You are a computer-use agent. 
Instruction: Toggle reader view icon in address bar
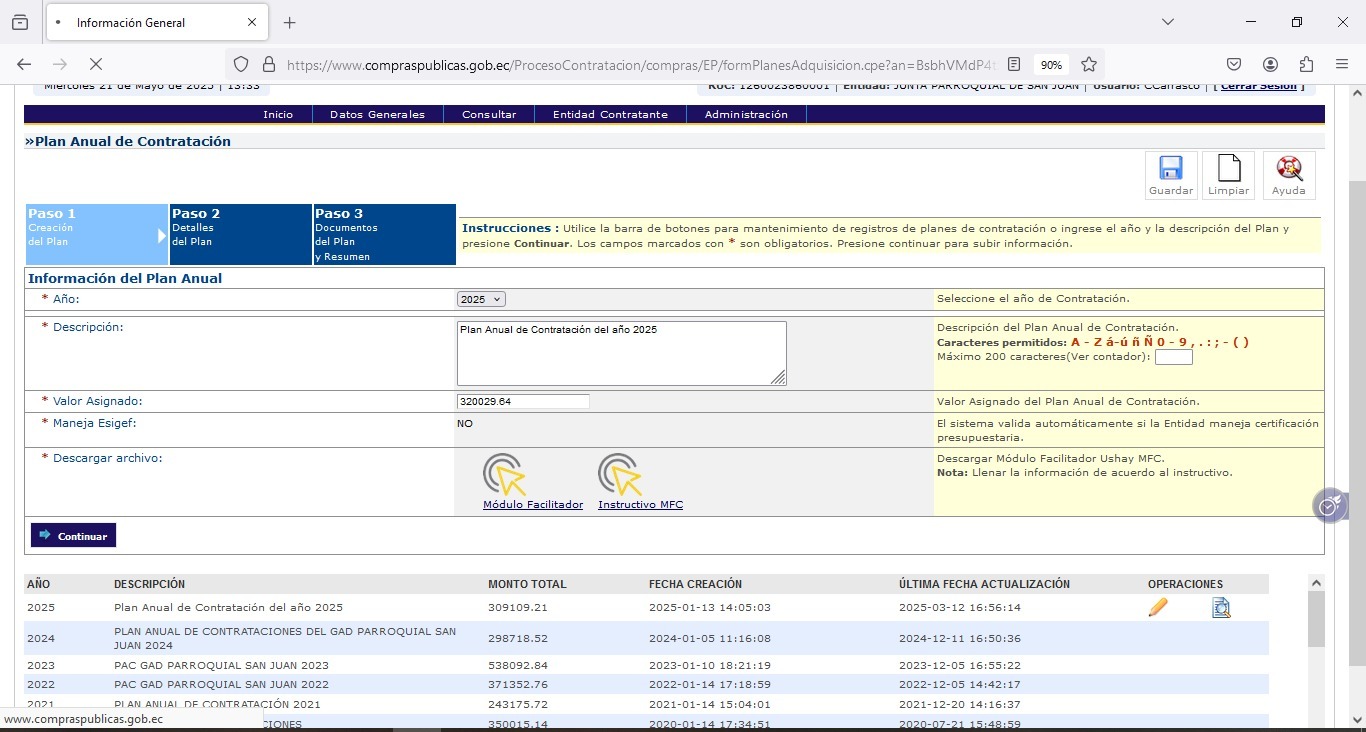point(1014,64)
